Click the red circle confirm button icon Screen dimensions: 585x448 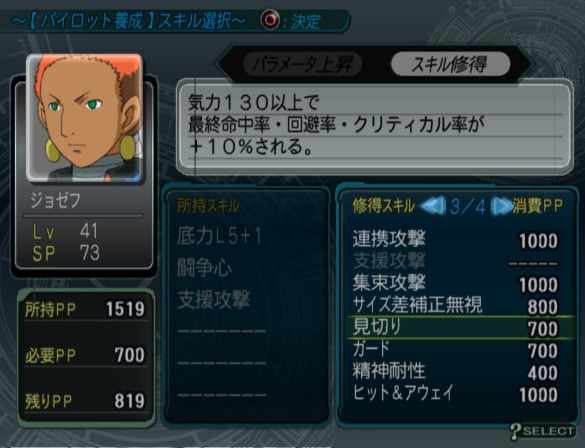coord(270,19)
